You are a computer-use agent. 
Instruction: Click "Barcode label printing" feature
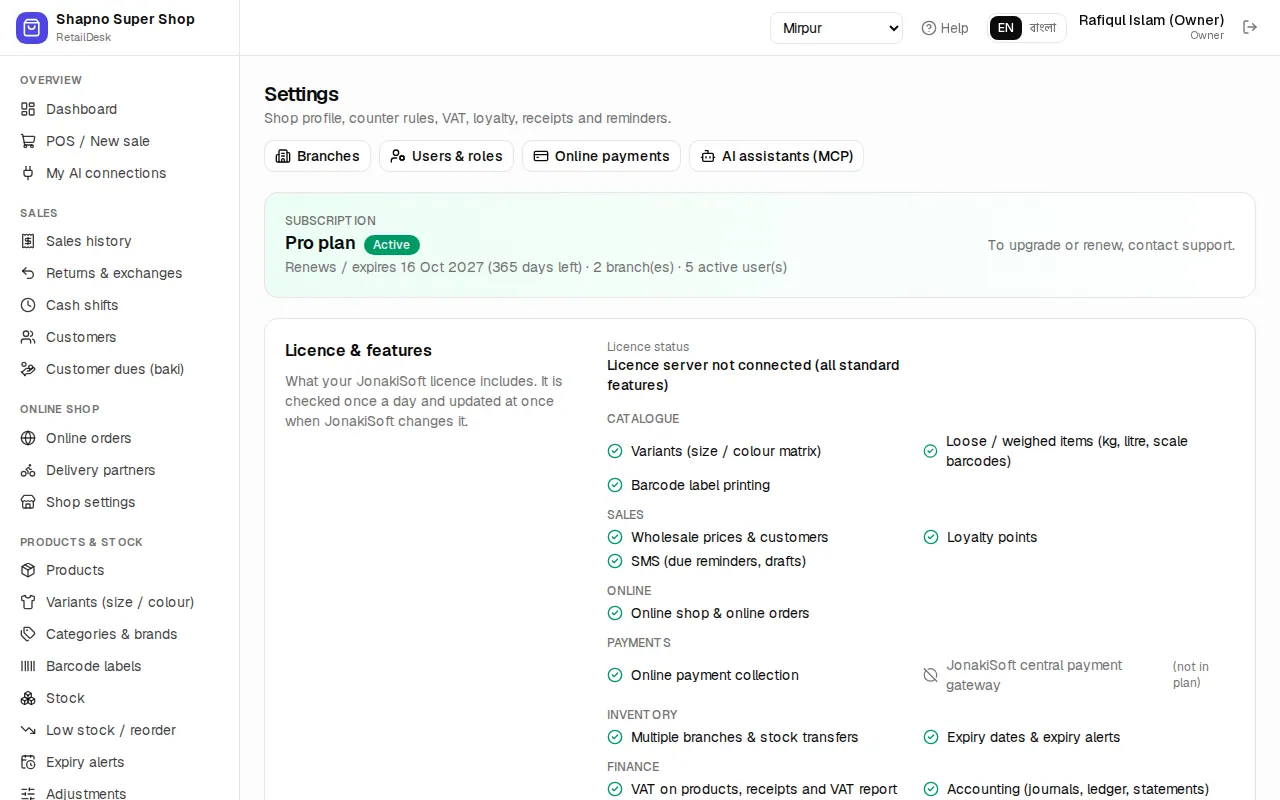point(700,485)
